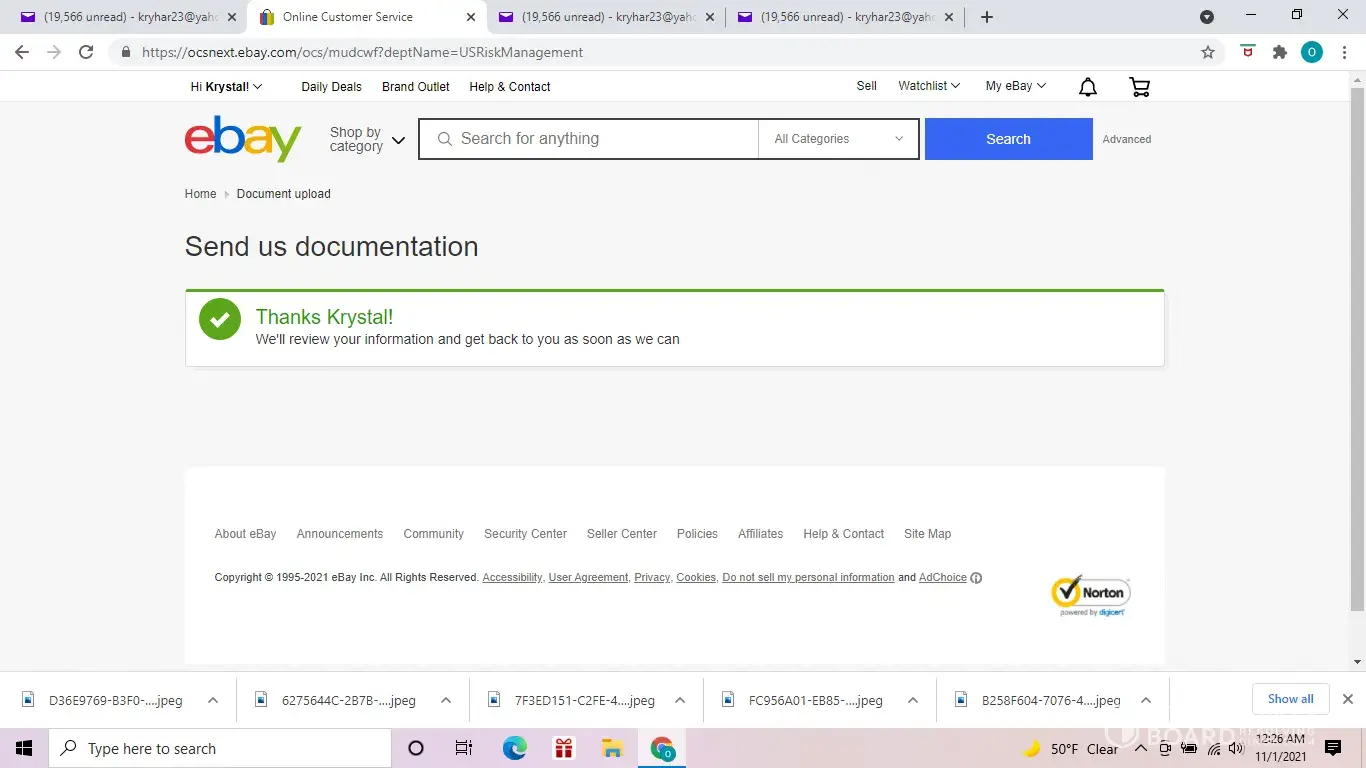Image resolution: width=1366 pixels, height=768 pixels.
Task: Open the eBay notifications bell
Action: coord(1088,88)
